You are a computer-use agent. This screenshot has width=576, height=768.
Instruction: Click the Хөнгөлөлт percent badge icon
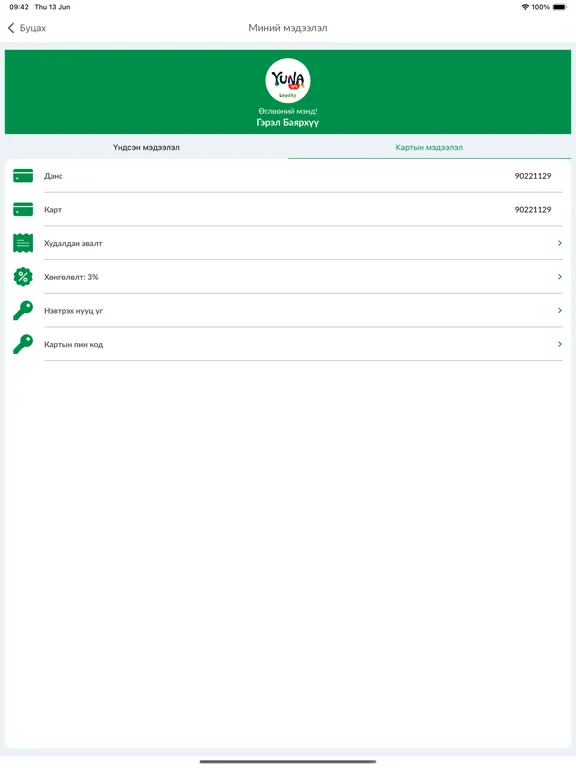click(x=23, y=277)
